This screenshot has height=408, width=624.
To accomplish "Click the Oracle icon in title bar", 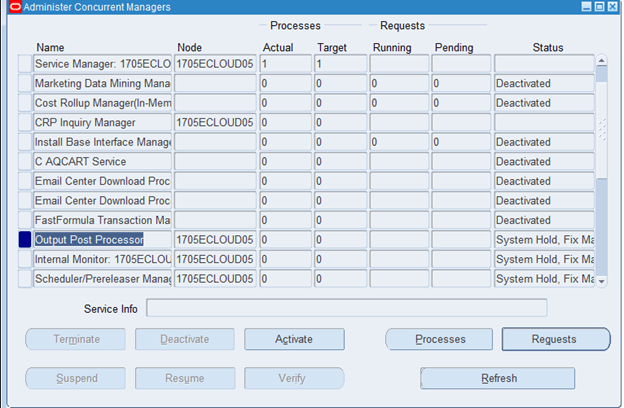I will click(x=12, y=7).
